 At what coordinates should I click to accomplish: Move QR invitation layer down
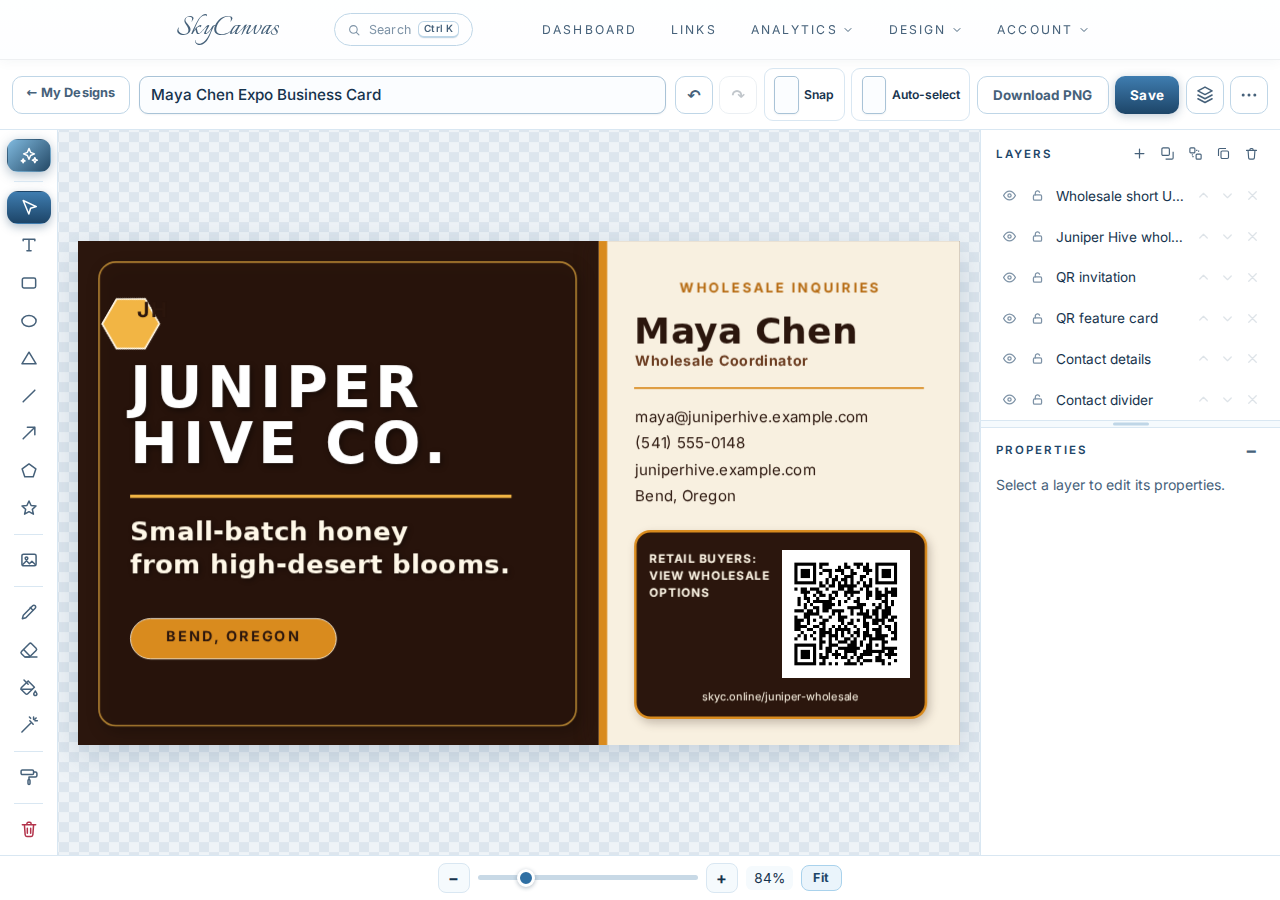(x=1227, y=277)
